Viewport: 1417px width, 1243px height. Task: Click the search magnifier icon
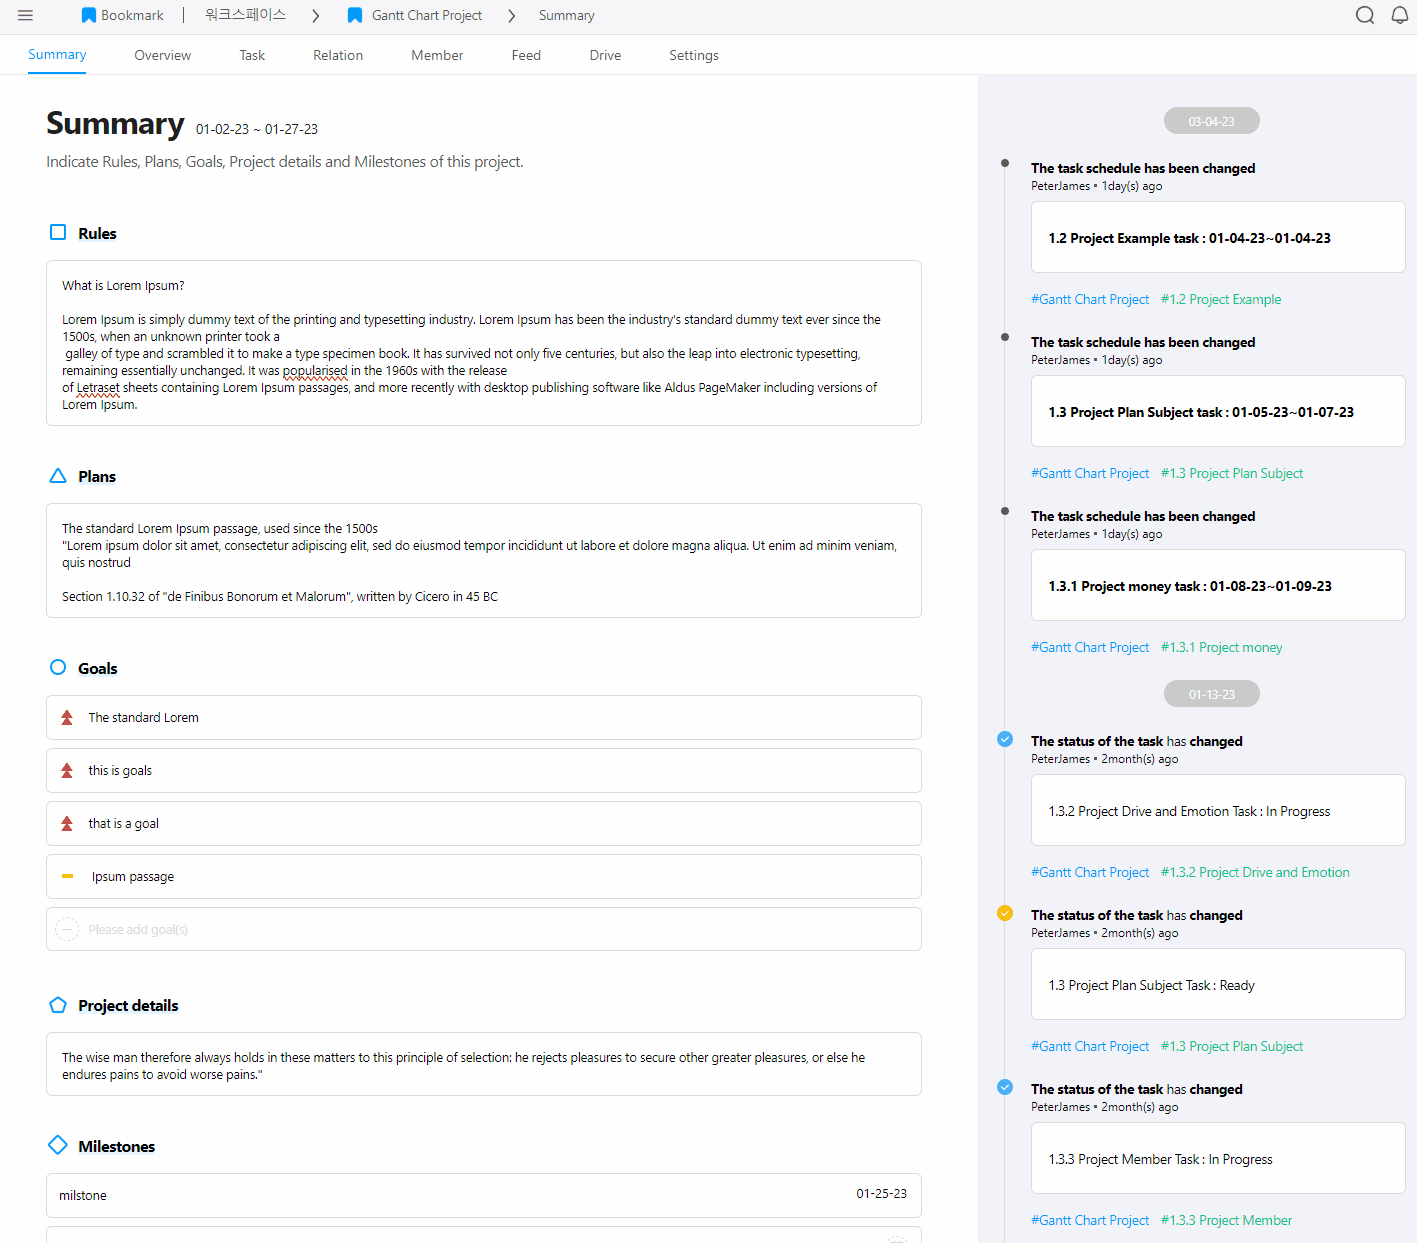1364,15
